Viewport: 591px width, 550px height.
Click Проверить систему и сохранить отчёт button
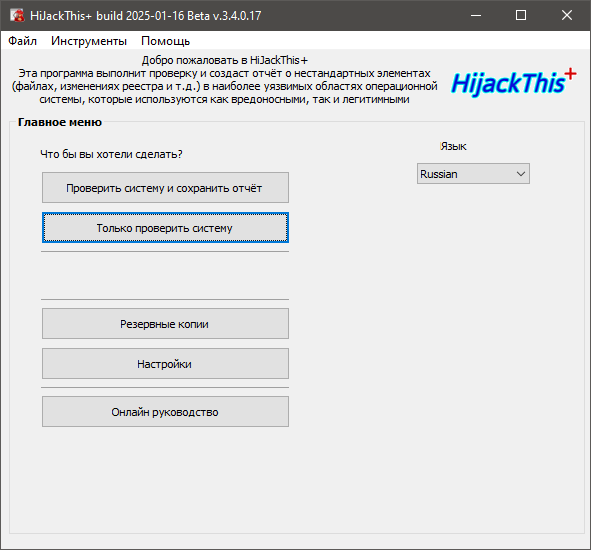[x=165, y=188]
